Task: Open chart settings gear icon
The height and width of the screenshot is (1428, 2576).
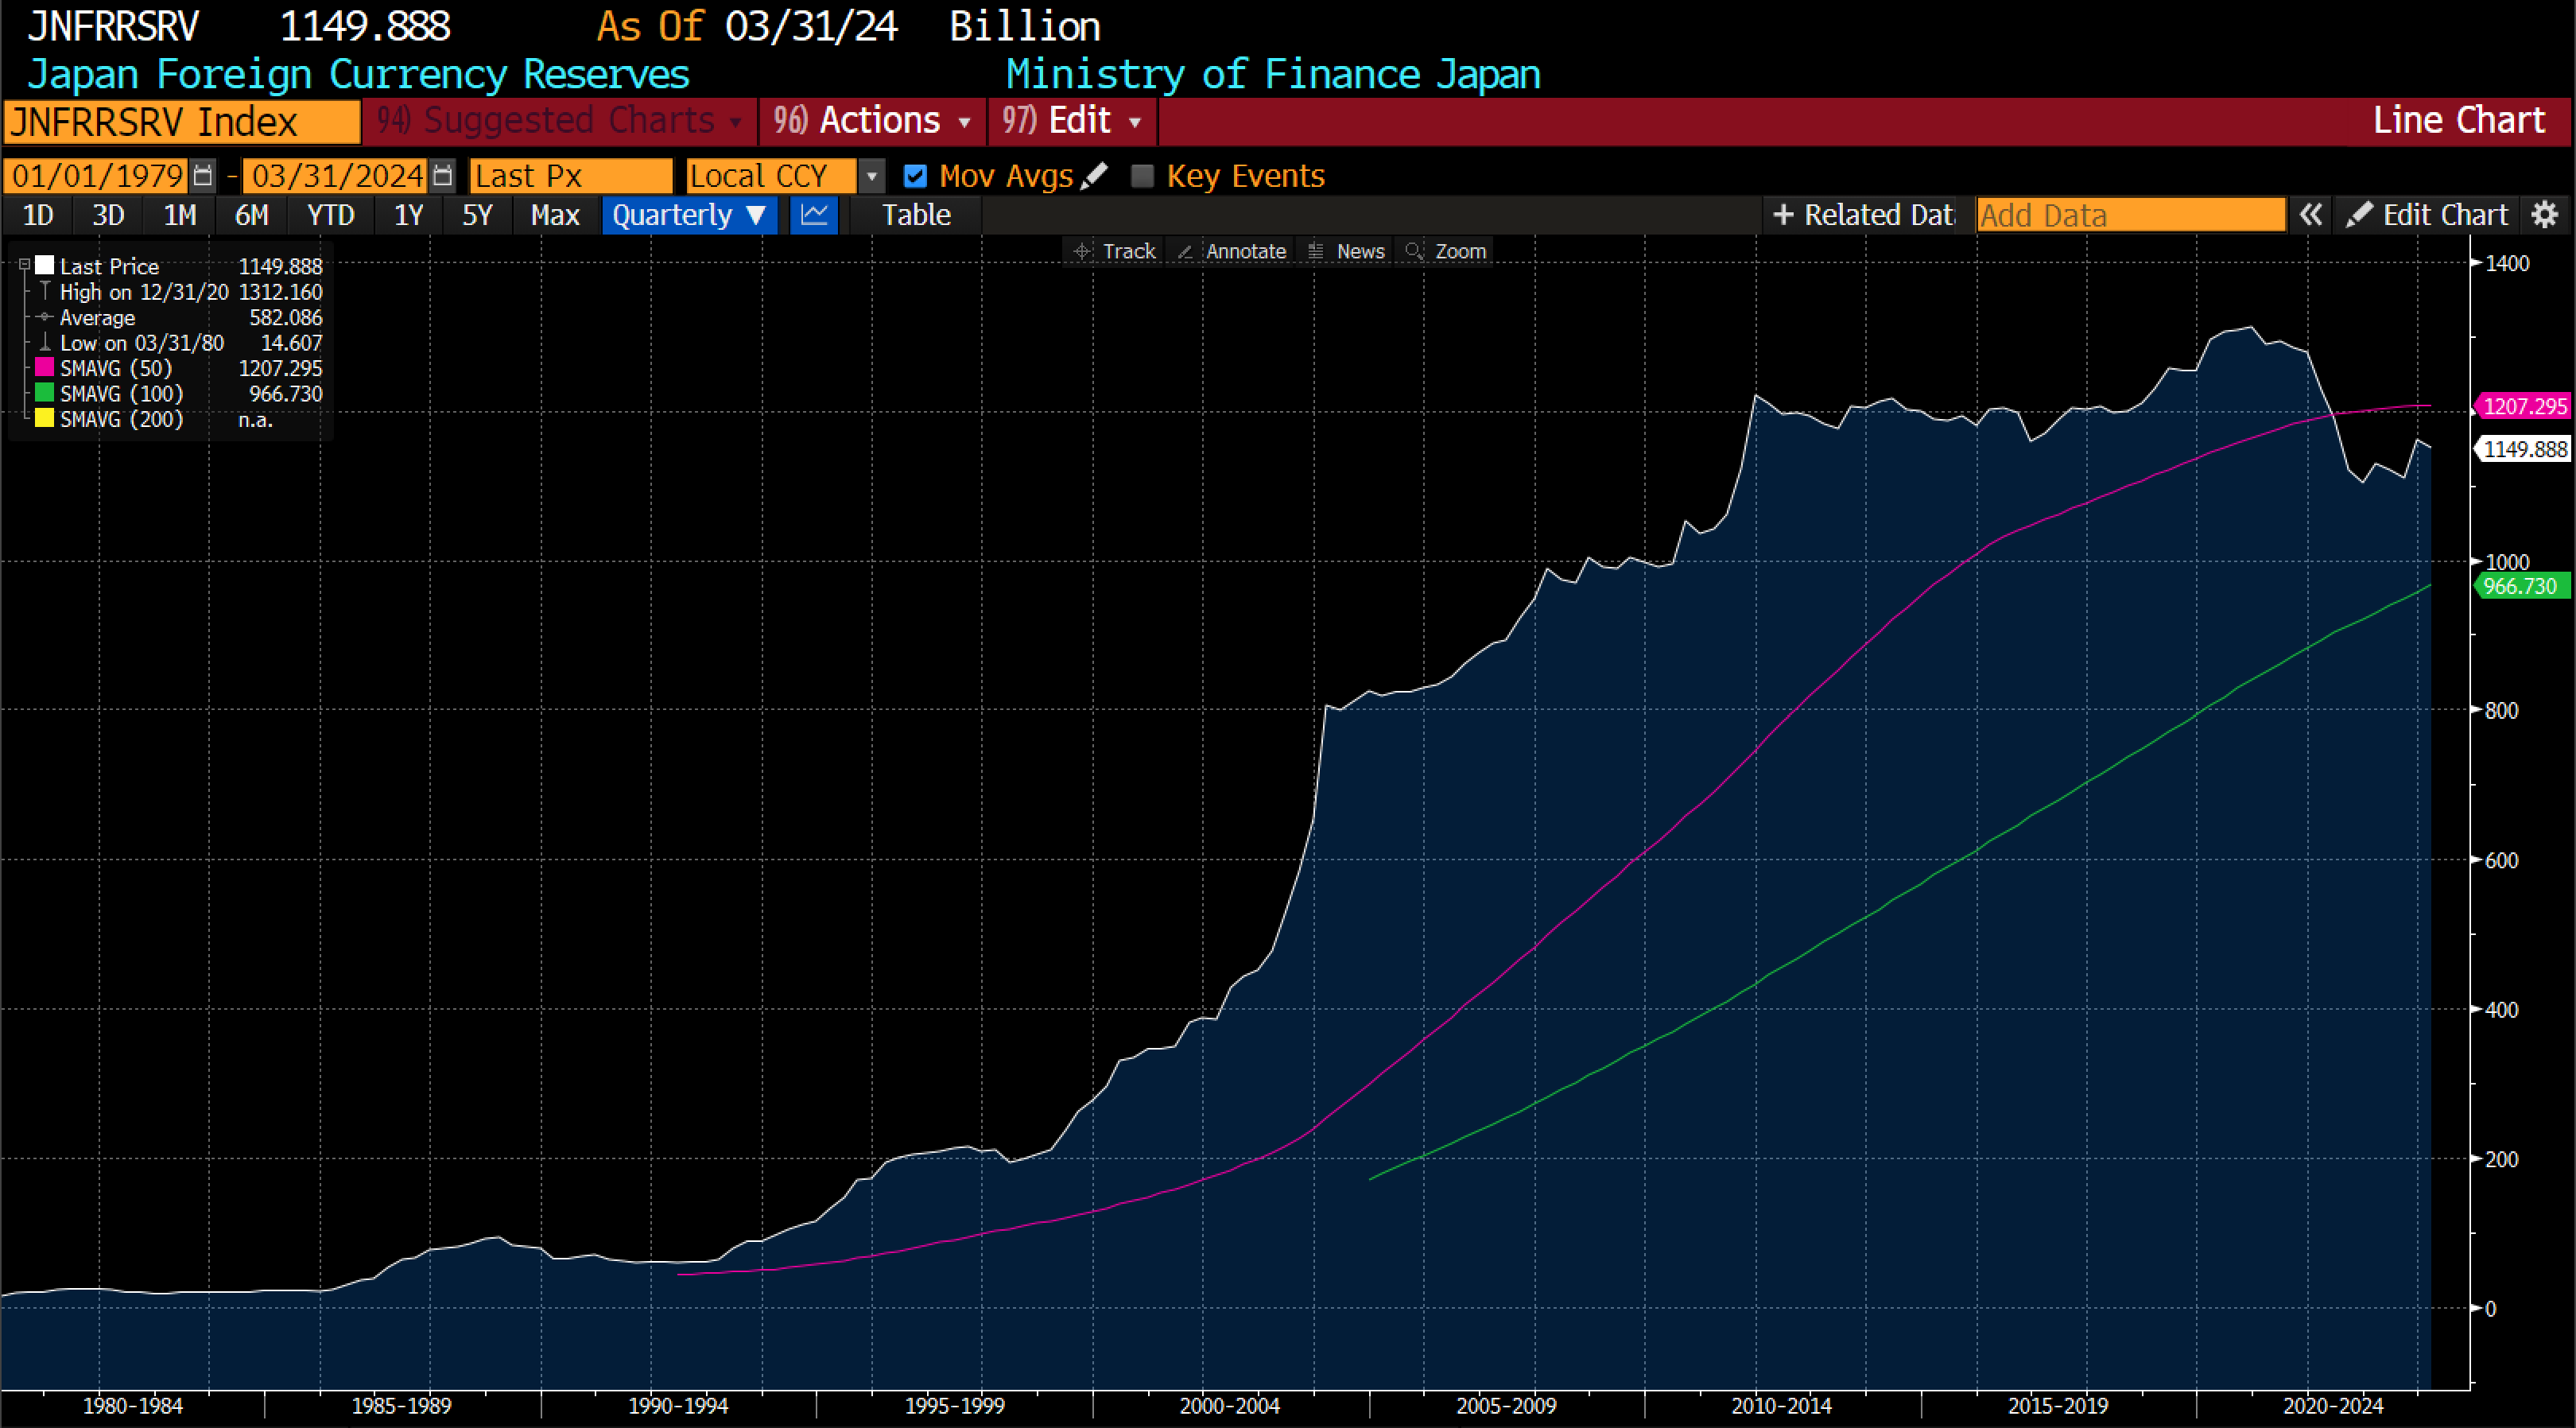Action: [2545, 215]
